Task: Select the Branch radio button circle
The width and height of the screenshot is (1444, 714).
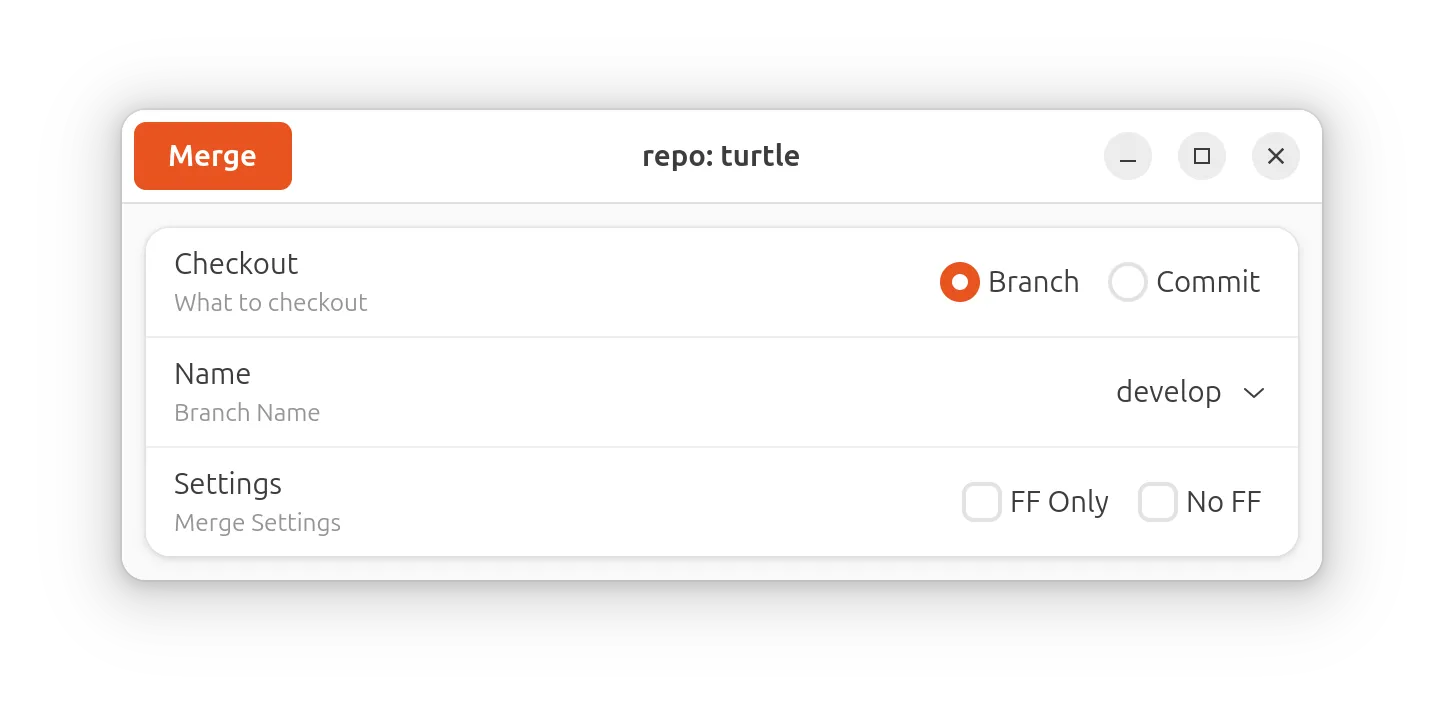Action: tap(960, 282)
